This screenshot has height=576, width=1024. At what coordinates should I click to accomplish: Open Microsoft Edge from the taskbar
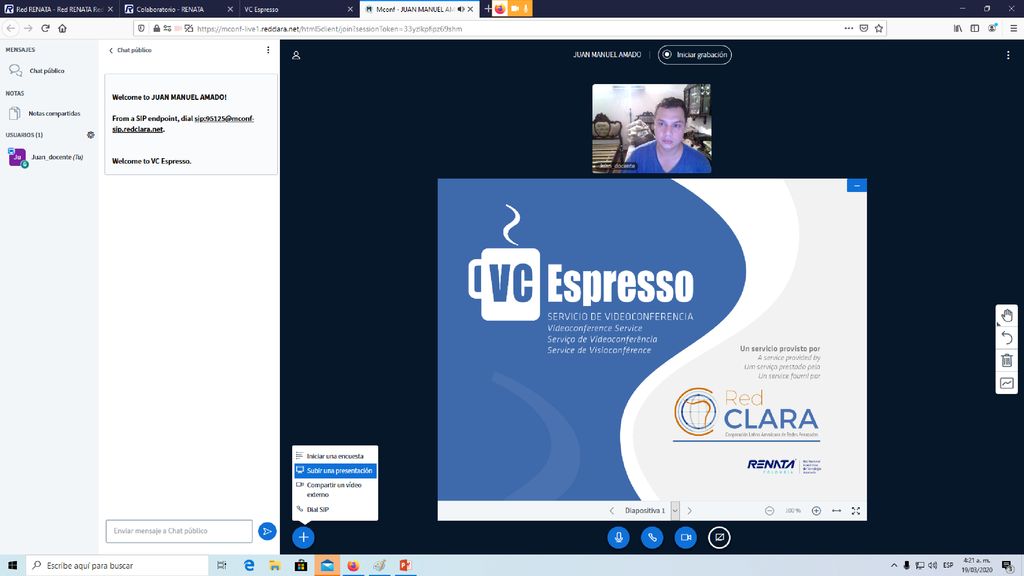coord(249,566)
